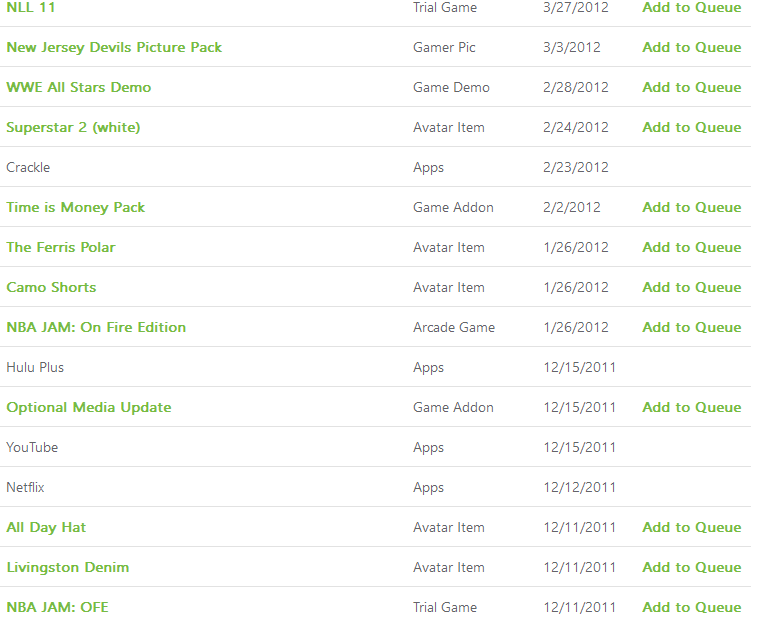766x620 pixels.
Task: Open NBA JAM: On Fire Edition link
Action: pos(96,327)
